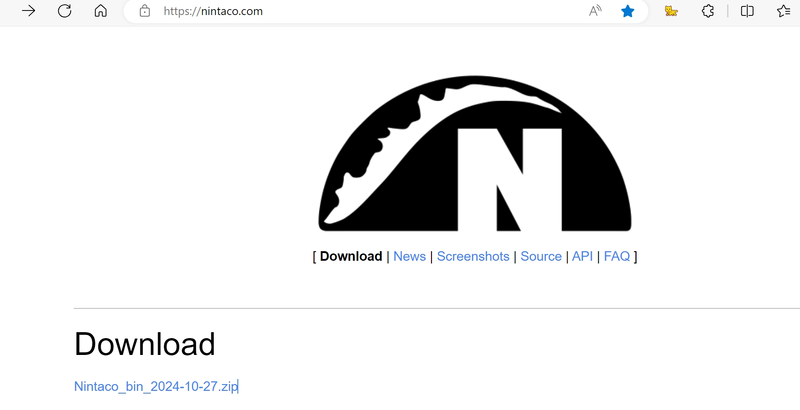Open the Favorites list
The width and height of the screenshot is (800, 410).
pos(783,11)
